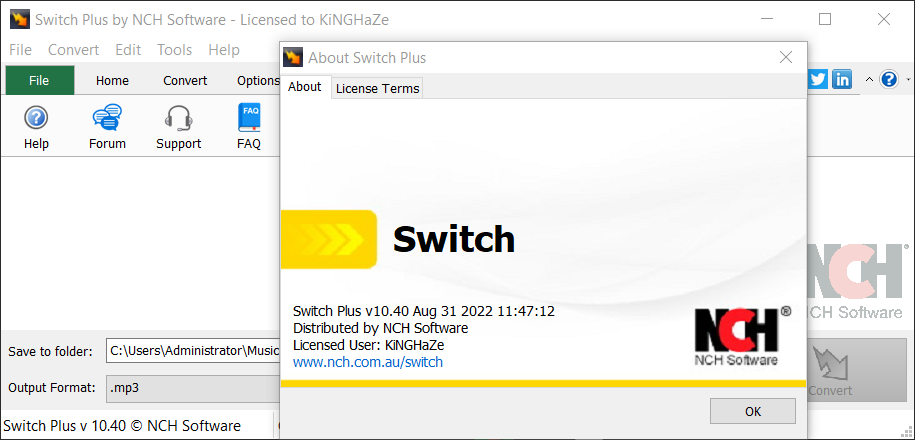
Task: Switch to the Home ribbon tab
Action: 112,81
